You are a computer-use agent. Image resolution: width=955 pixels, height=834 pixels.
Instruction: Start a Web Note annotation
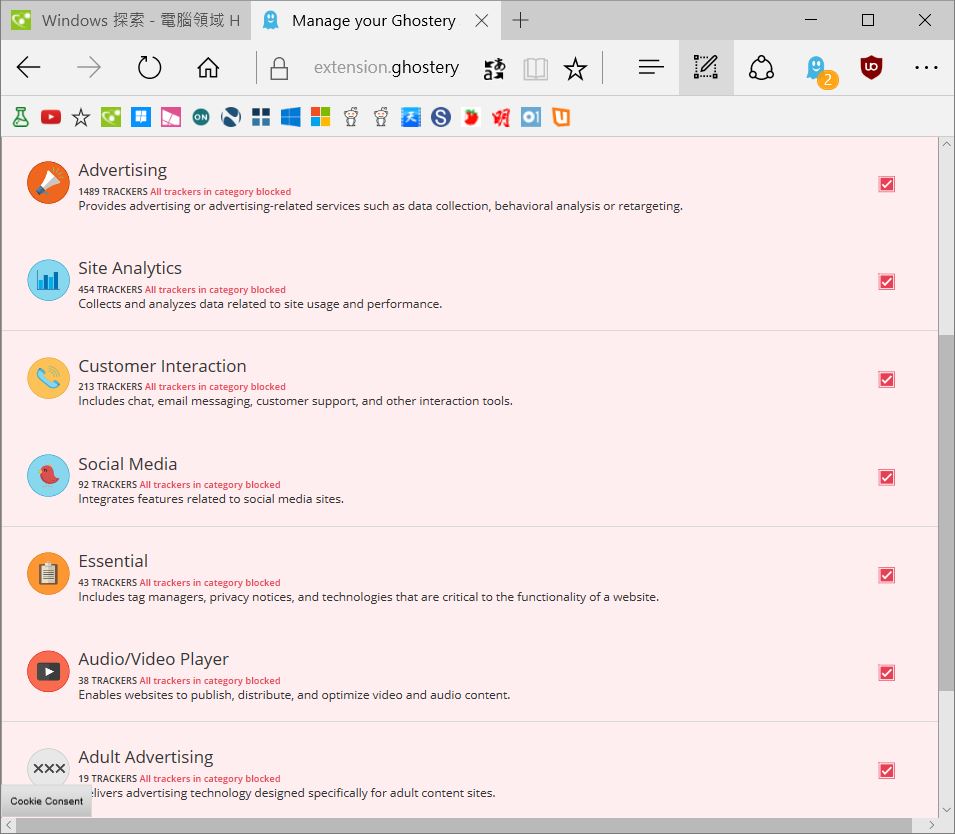tap(706, 67)
